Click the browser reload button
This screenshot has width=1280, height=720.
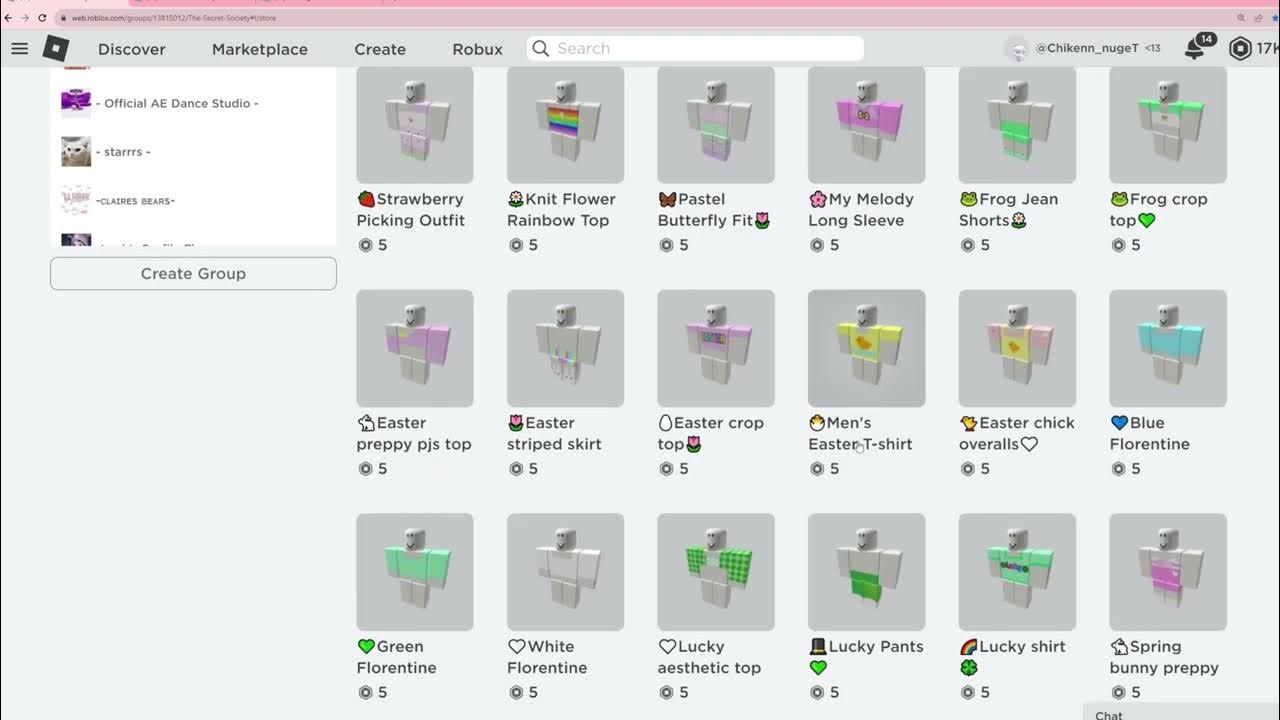42,18
